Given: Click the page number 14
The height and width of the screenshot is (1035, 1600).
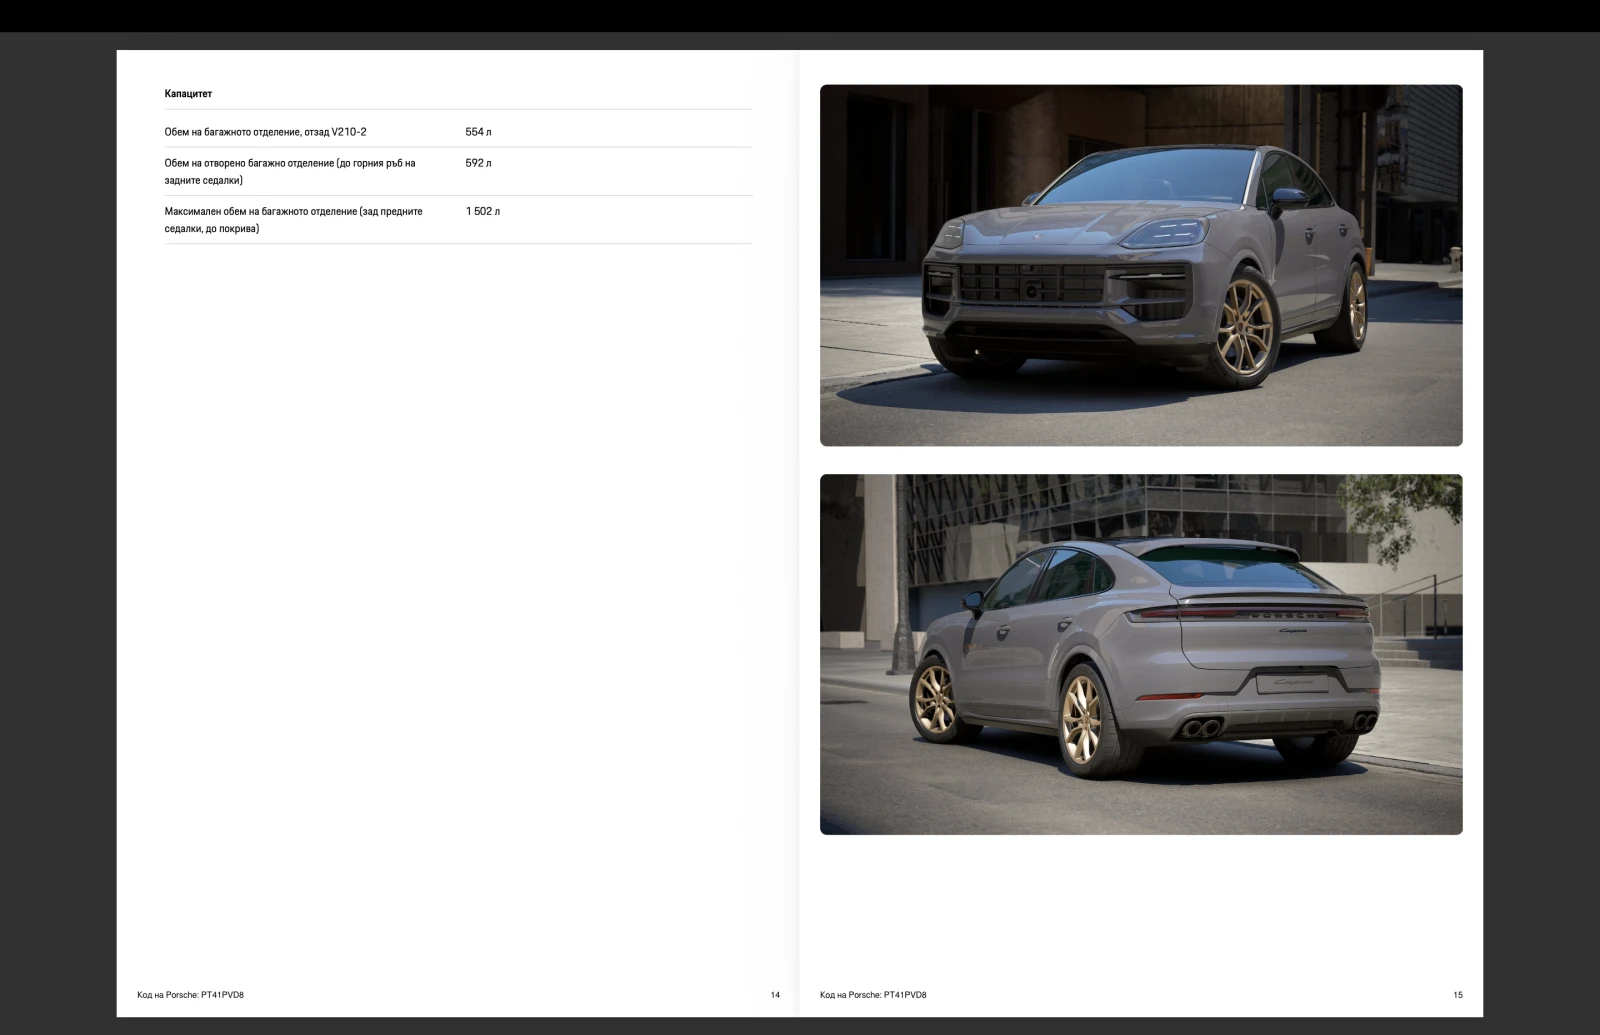Looking at the screenshot, I should tap(775, 995).
